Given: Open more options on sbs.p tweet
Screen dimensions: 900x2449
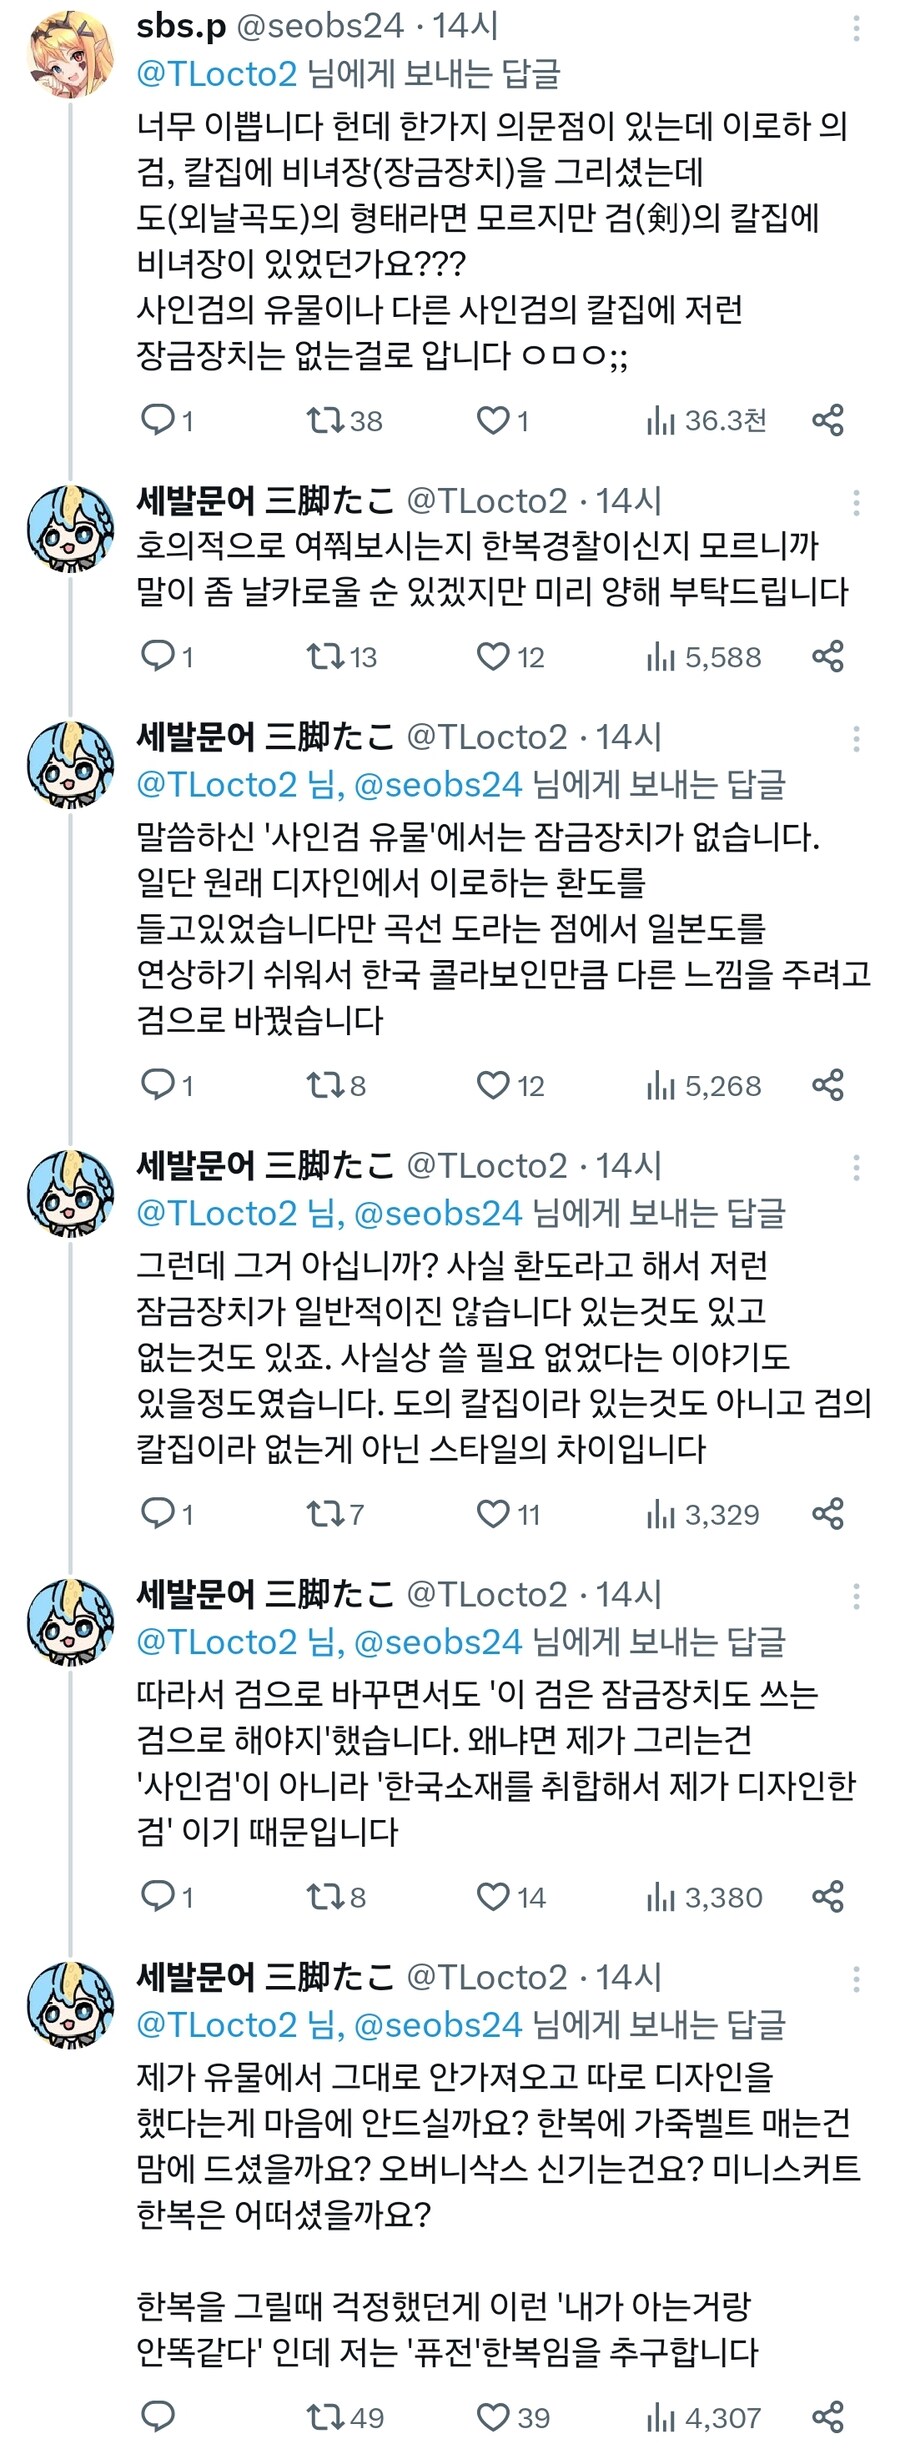Looking at the screenshot, I should tap(856, 28).
